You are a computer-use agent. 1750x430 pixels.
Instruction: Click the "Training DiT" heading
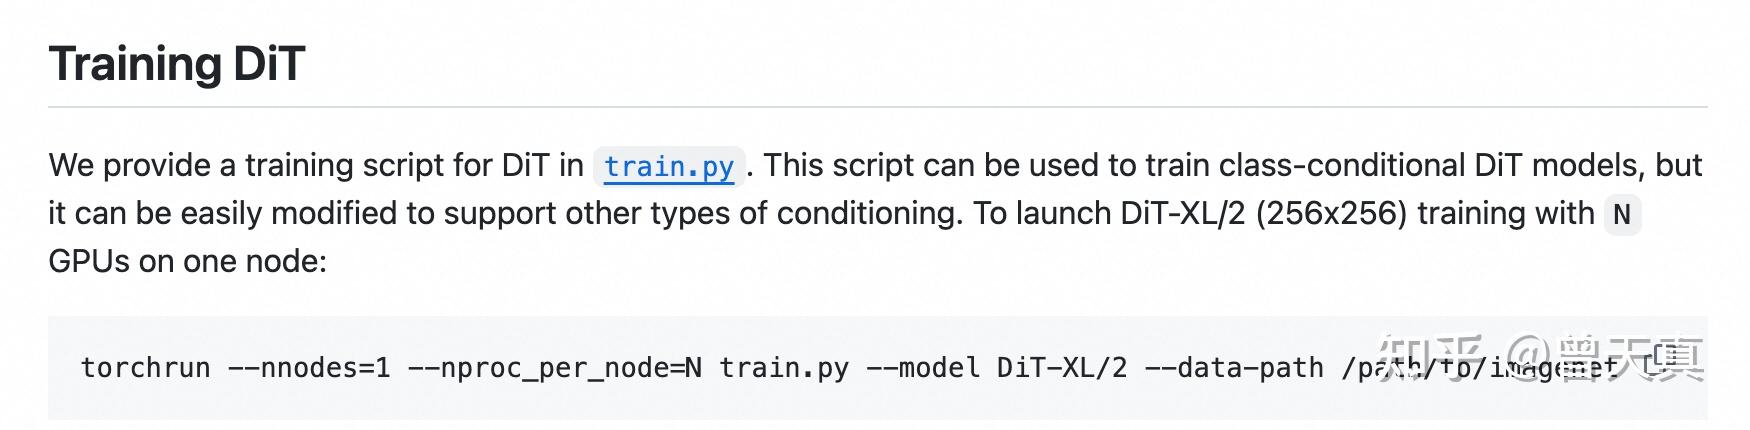pos(176,64)
